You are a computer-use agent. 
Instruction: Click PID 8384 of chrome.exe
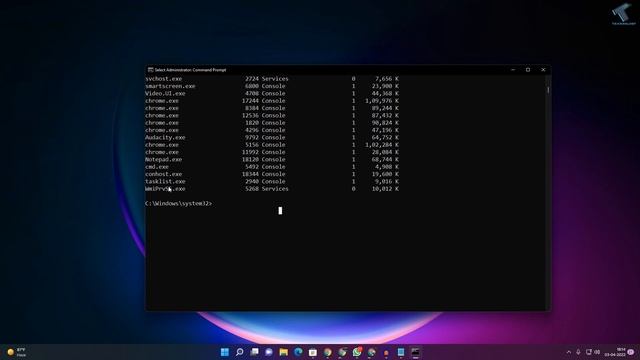click(x=252, y=108)
